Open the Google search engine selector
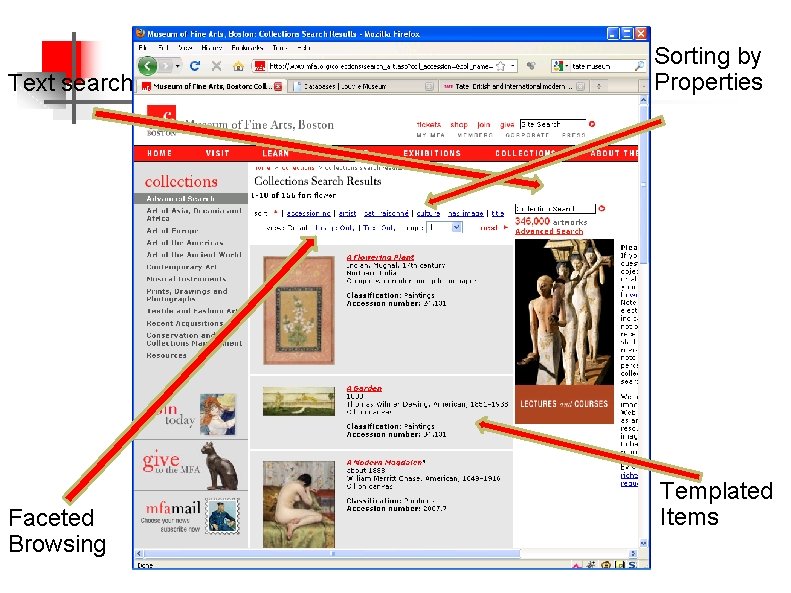The width and height of the screenshot is (791, 593). click(x=560, y=66)
